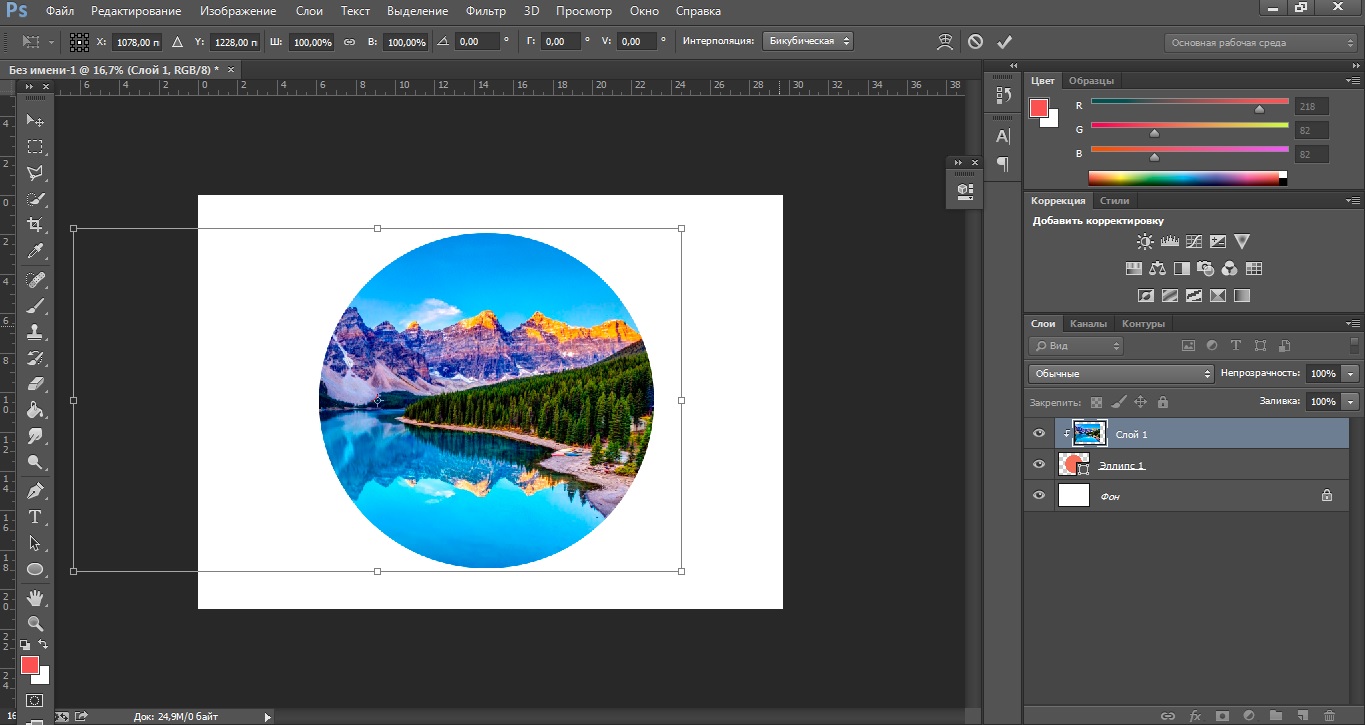The width and height of the screenshot is (1365, 725).
Task: Open the Обычные blend mode dropdown
Action: coord(1120,373)
